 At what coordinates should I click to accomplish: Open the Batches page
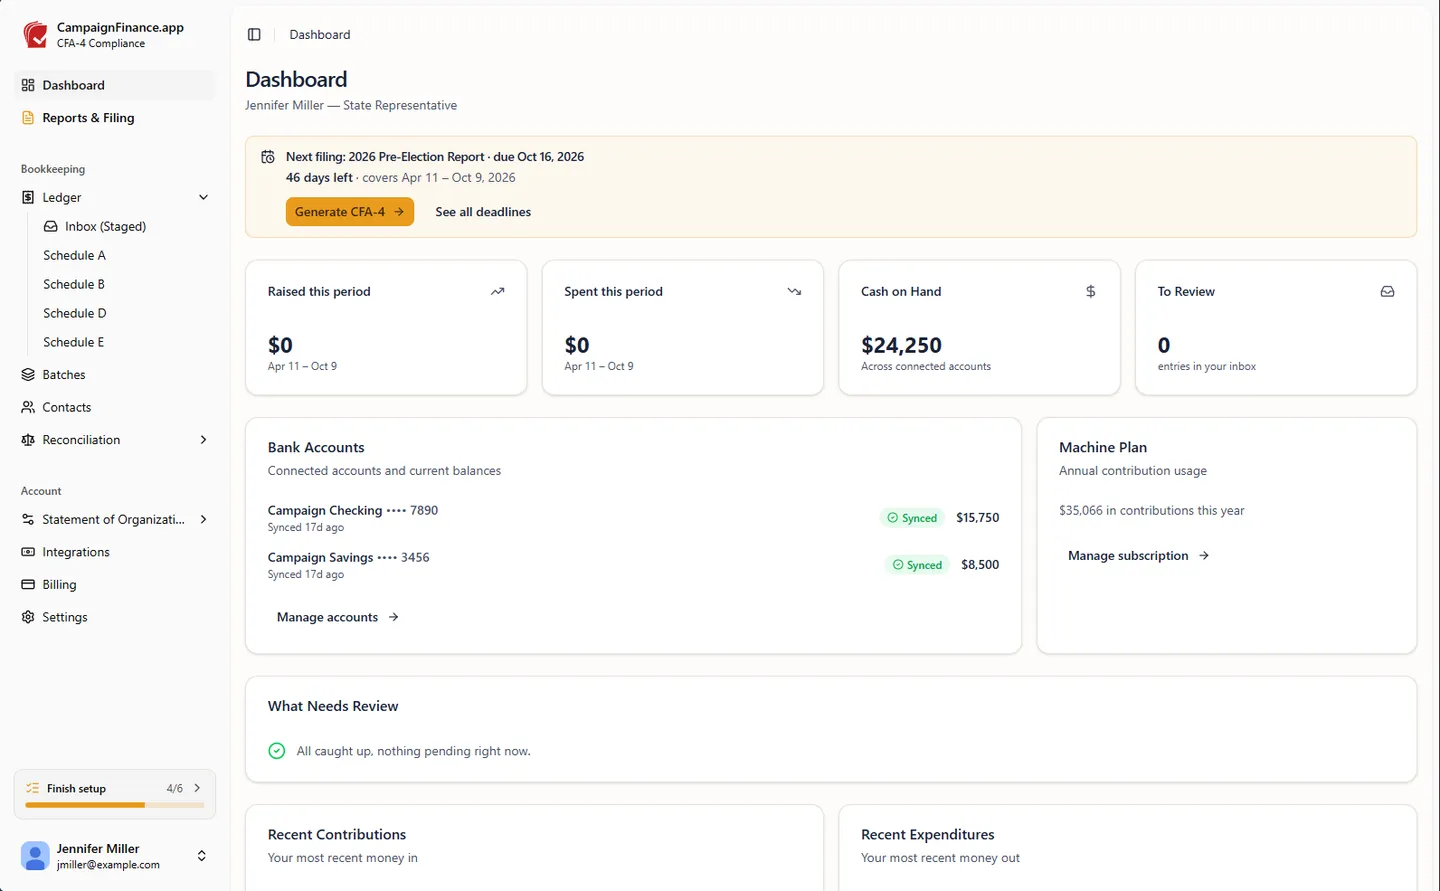(x=115, y=375)
